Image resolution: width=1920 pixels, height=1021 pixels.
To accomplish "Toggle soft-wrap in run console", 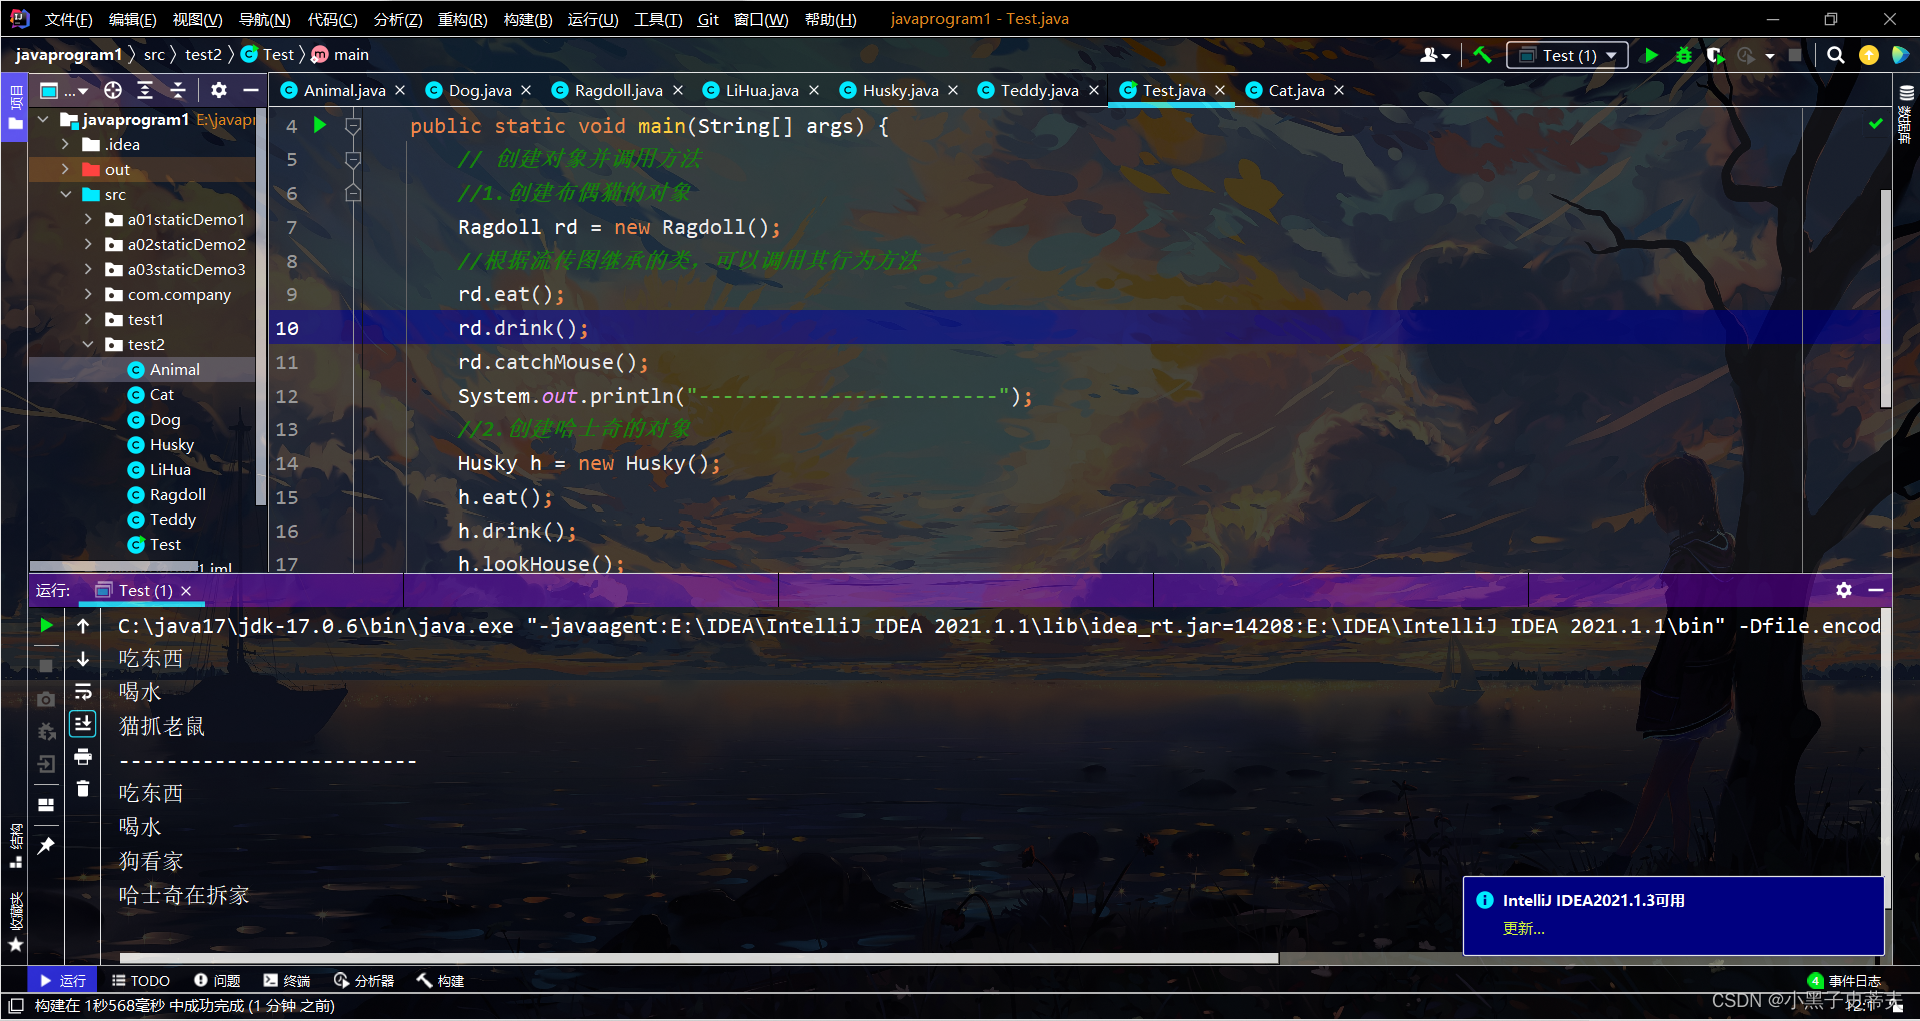I will [83, 692].
